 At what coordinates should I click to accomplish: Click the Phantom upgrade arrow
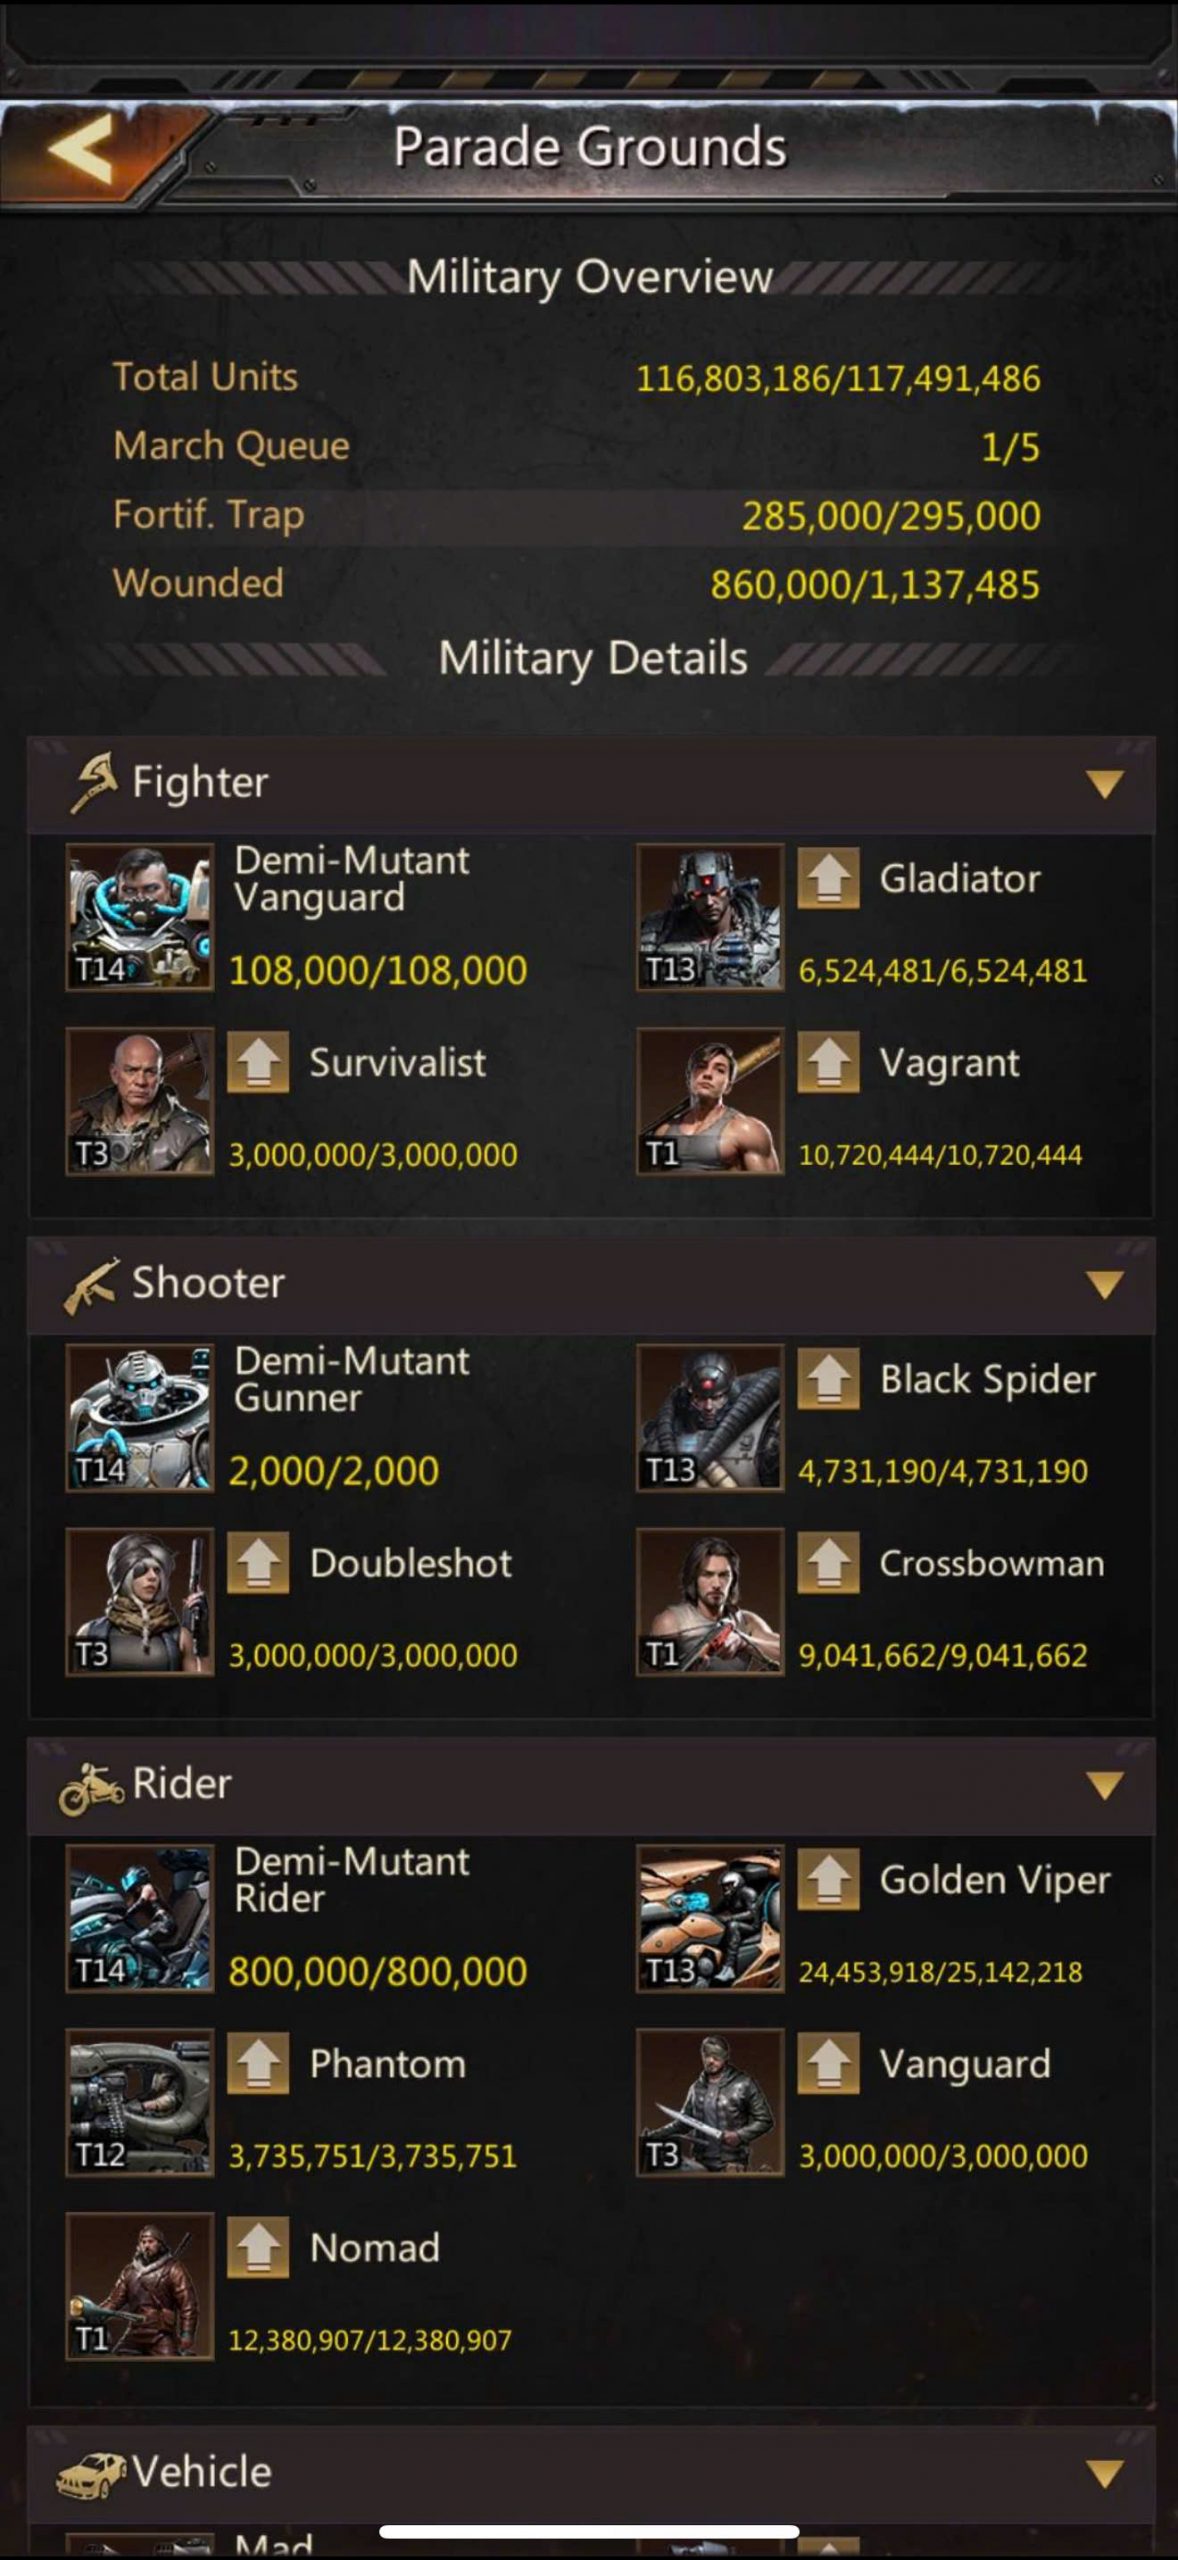coord(258,2063)
